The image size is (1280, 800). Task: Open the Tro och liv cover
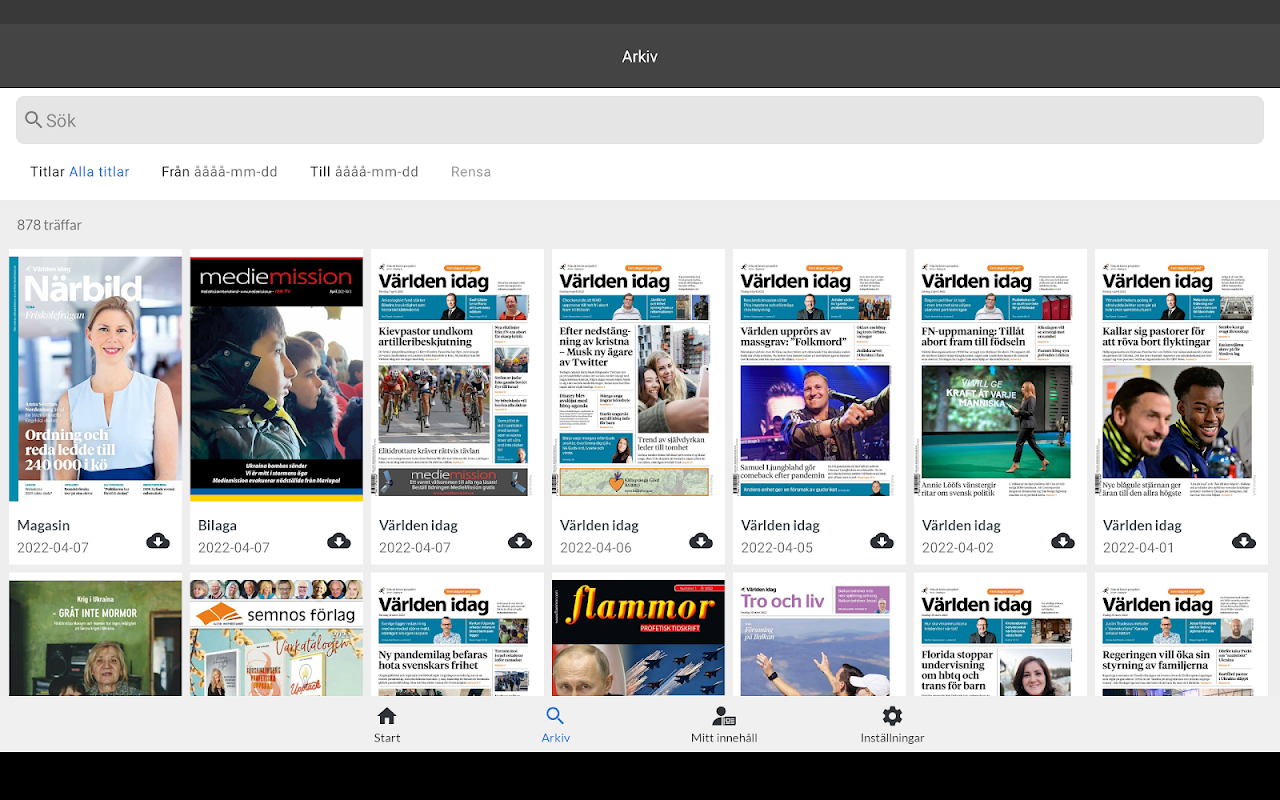pos(820,638)
